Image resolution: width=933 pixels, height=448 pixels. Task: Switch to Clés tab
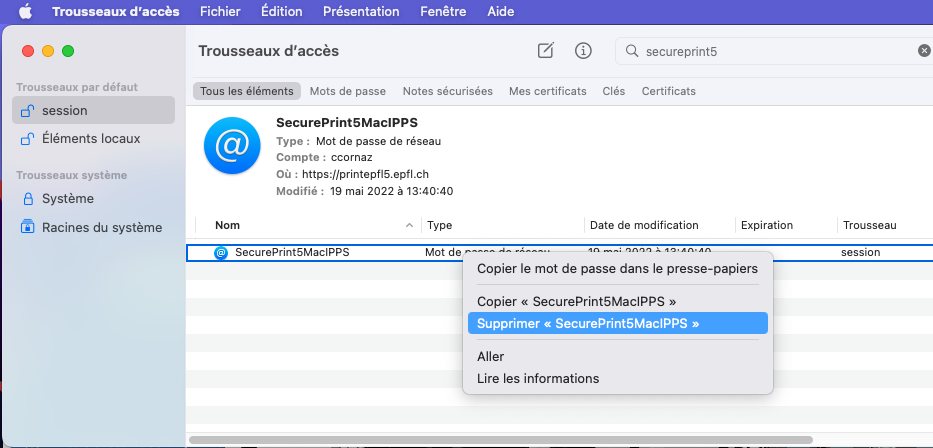613,91
